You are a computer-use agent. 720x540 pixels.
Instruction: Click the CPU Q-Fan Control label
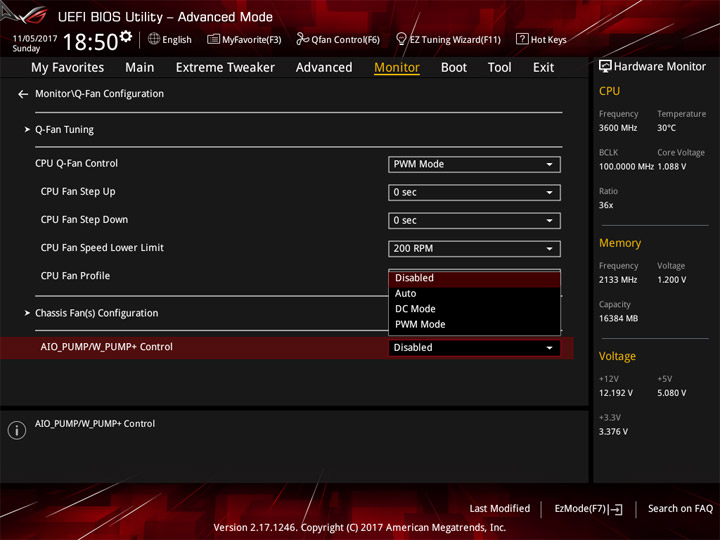(76, 163)
